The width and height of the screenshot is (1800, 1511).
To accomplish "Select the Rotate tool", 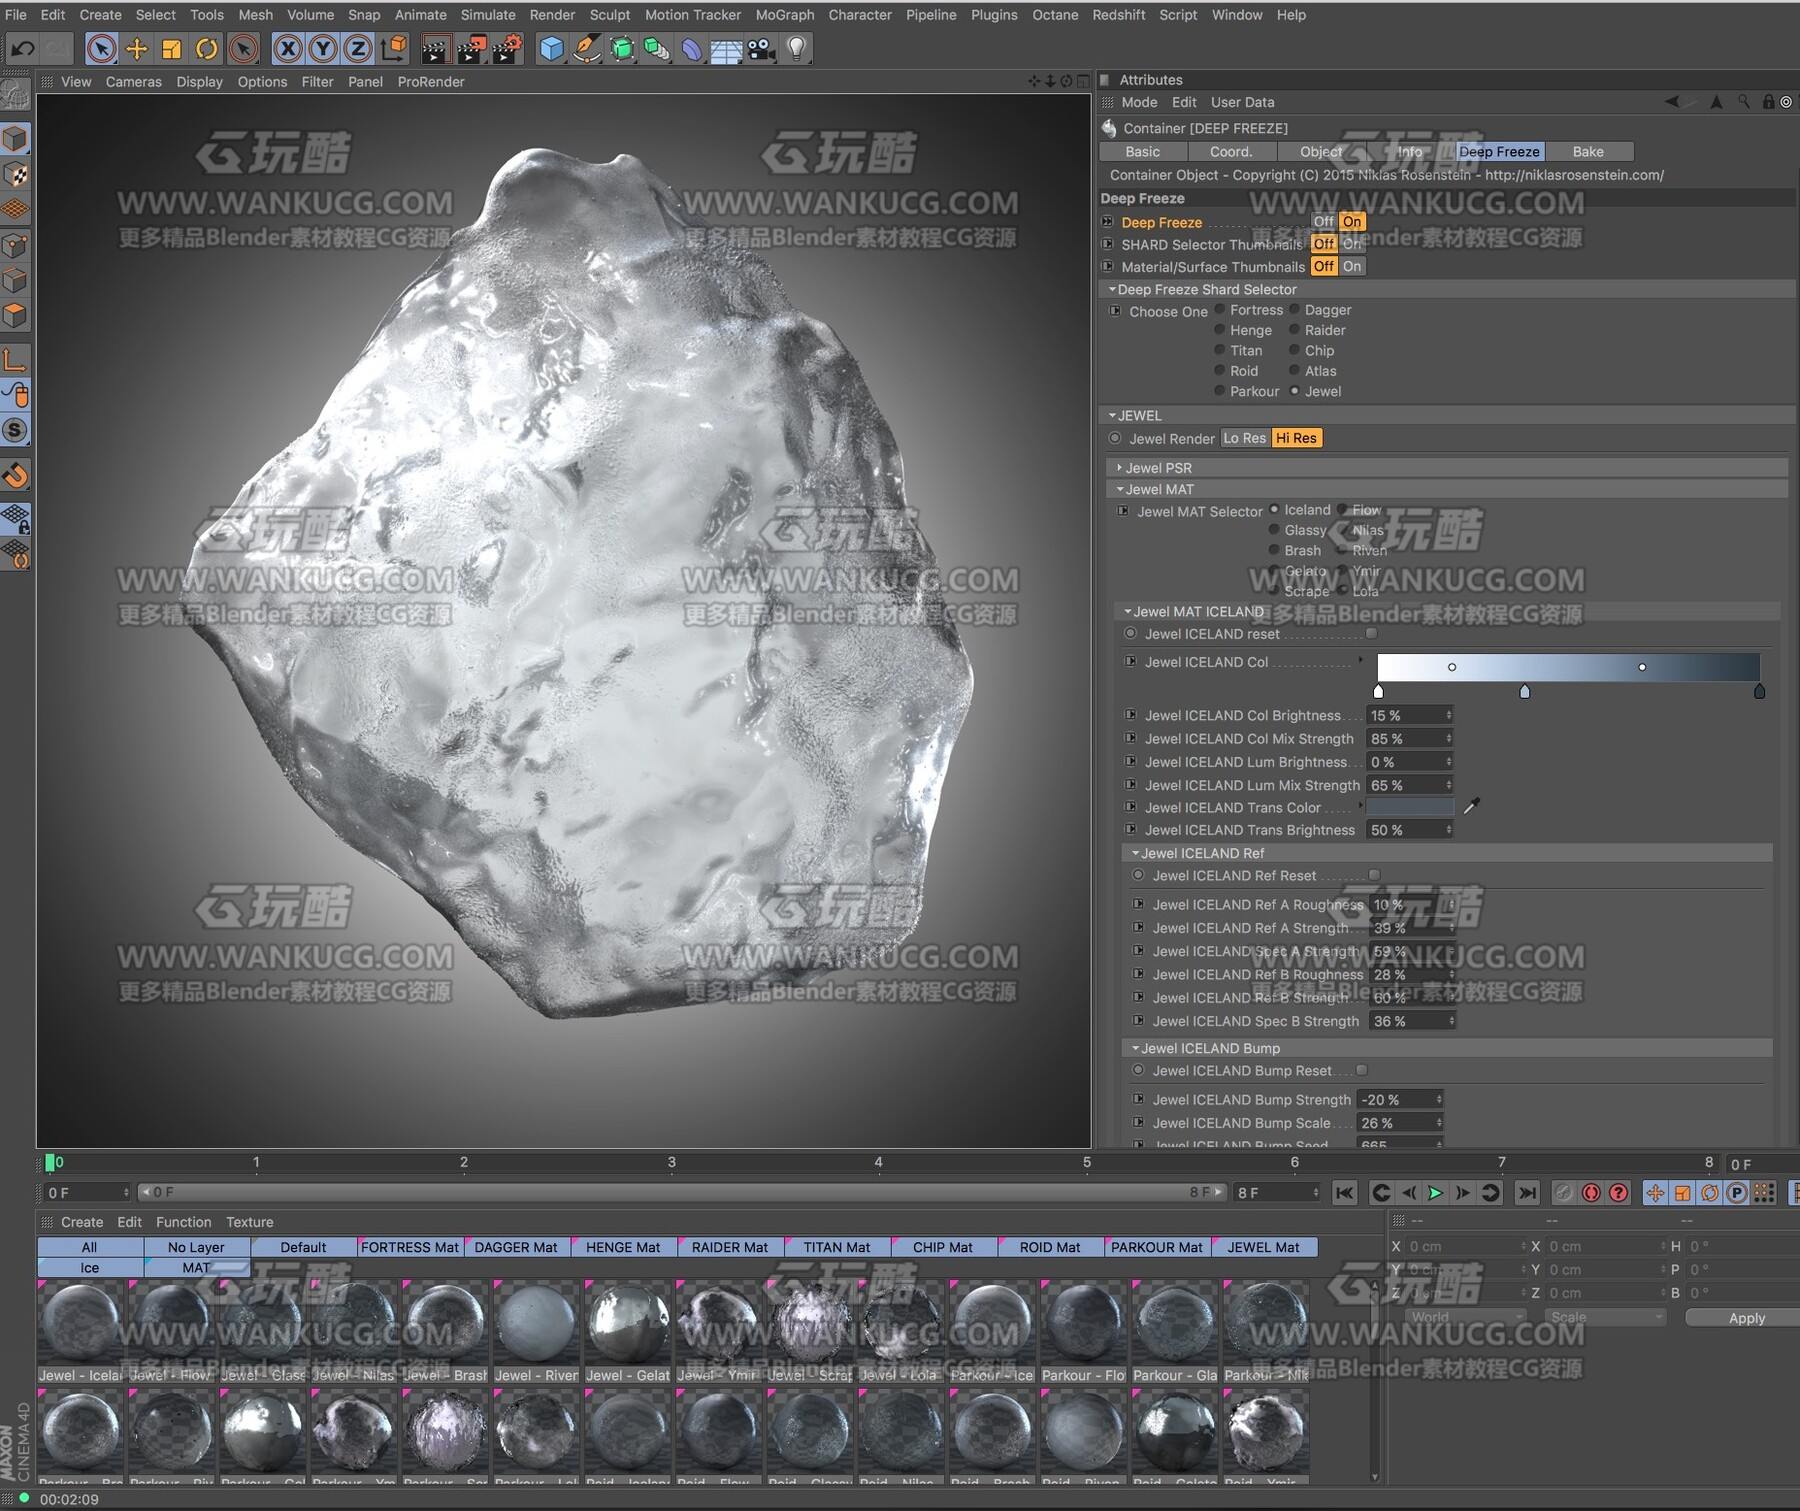I will [207, 48].
